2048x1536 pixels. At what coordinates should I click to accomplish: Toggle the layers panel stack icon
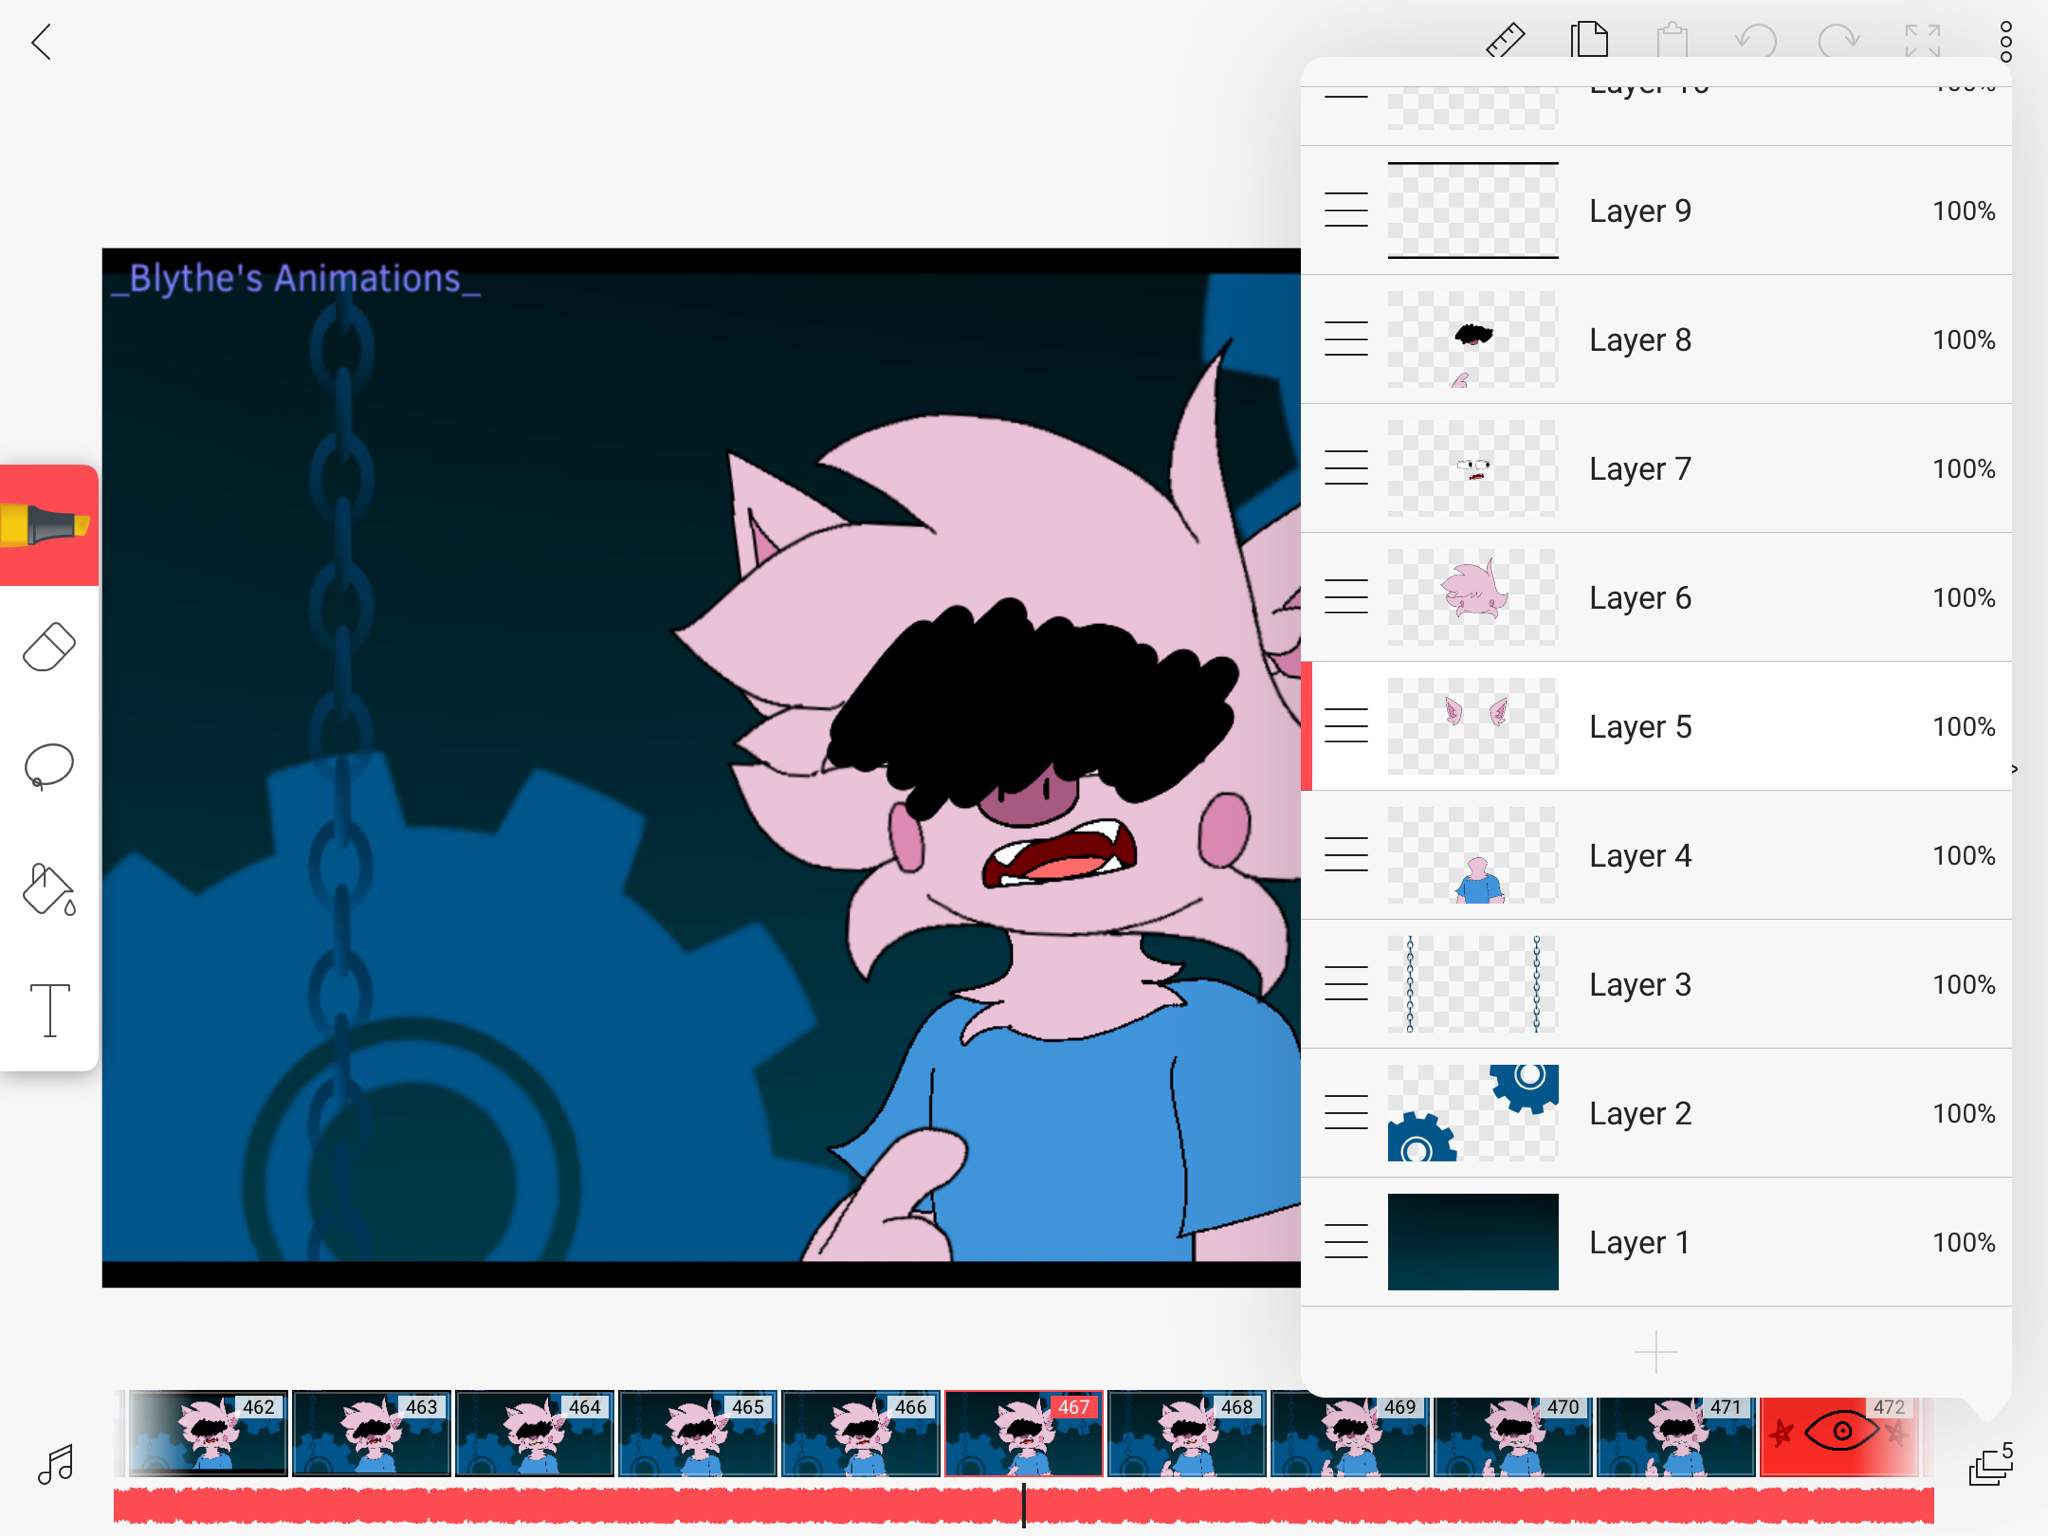1991,1463
